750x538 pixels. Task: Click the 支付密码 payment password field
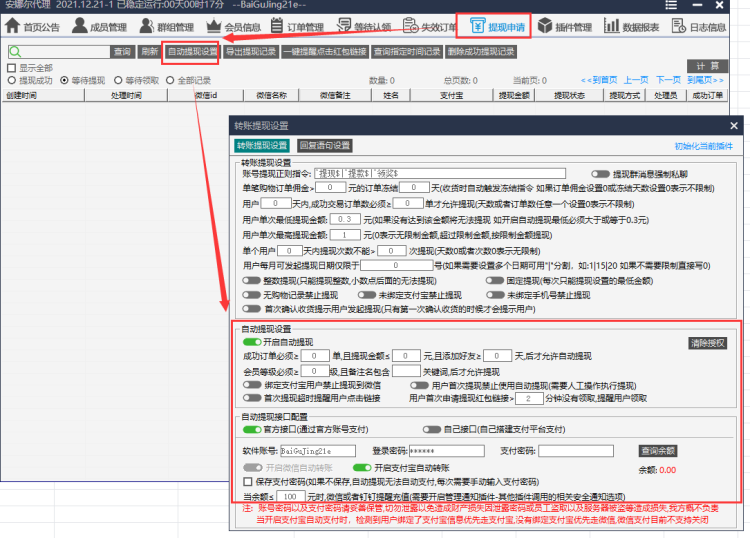pyautogui.click(x=580, y=451)
